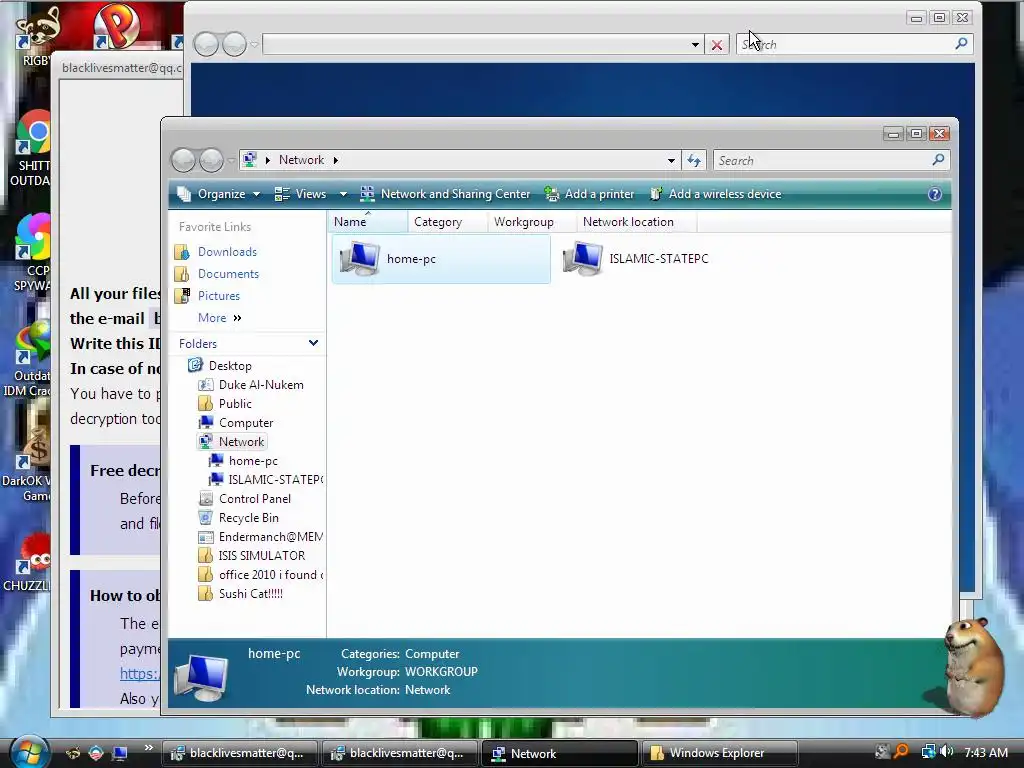Click the Forward button in Network window
Viewport: 1024px width, 768px height.
(211, 160)
